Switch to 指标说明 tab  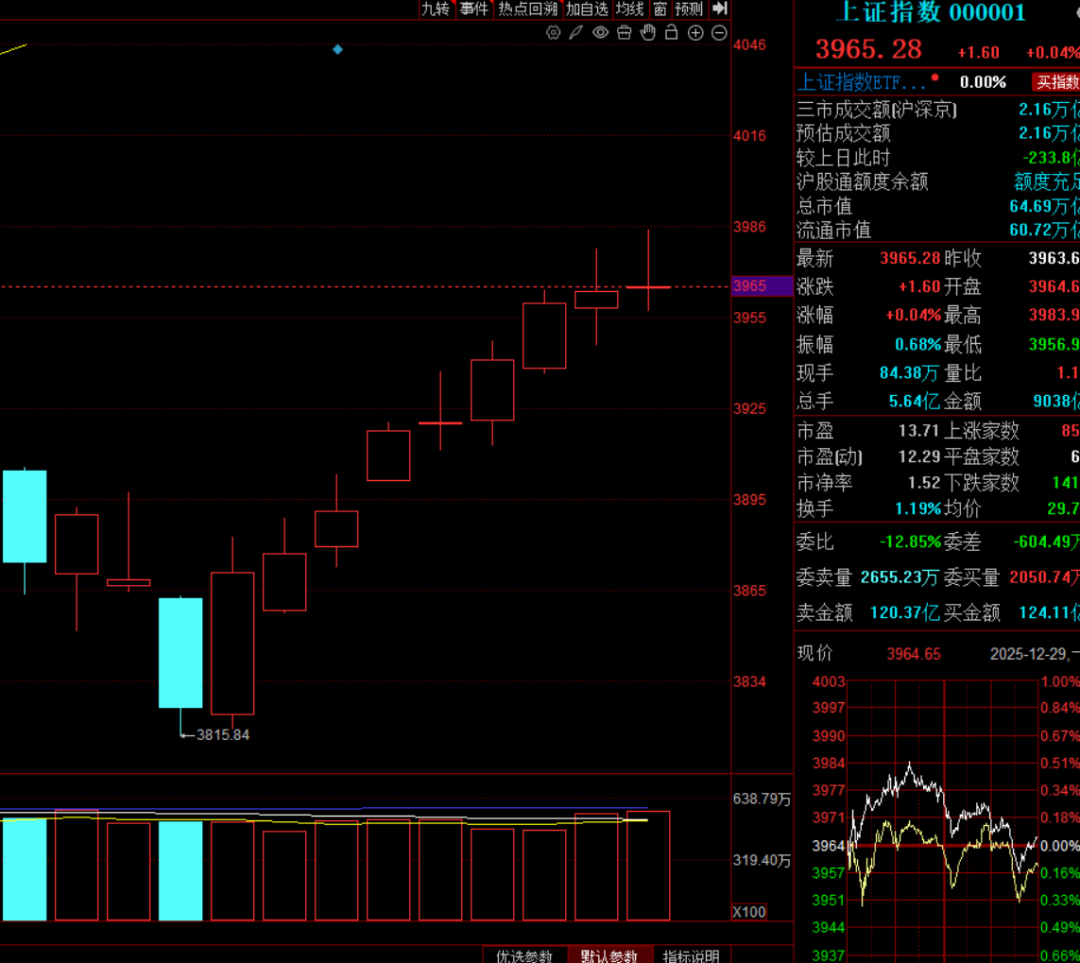[691, 956]
